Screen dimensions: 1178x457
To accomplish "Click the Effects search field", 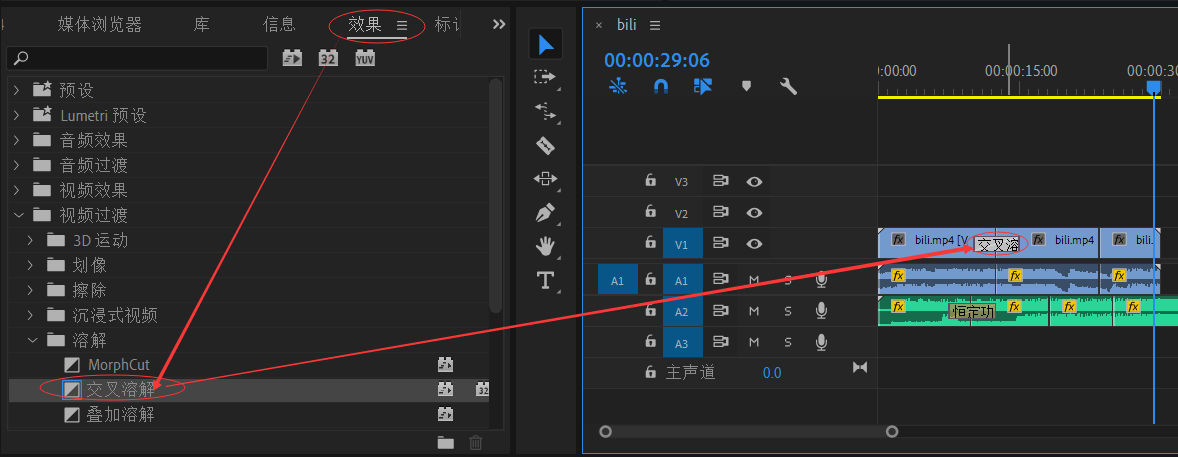I will tap(137, 58).
